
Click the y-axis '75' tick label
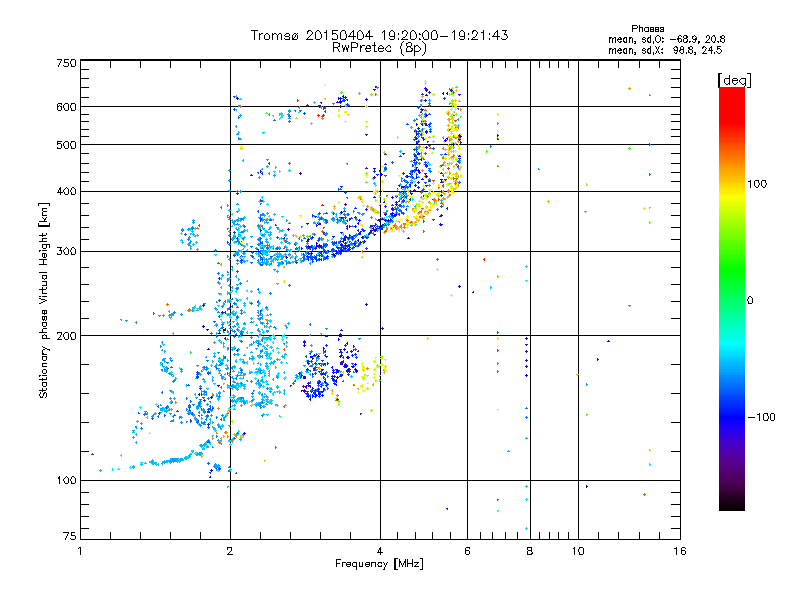coord(70,536)
